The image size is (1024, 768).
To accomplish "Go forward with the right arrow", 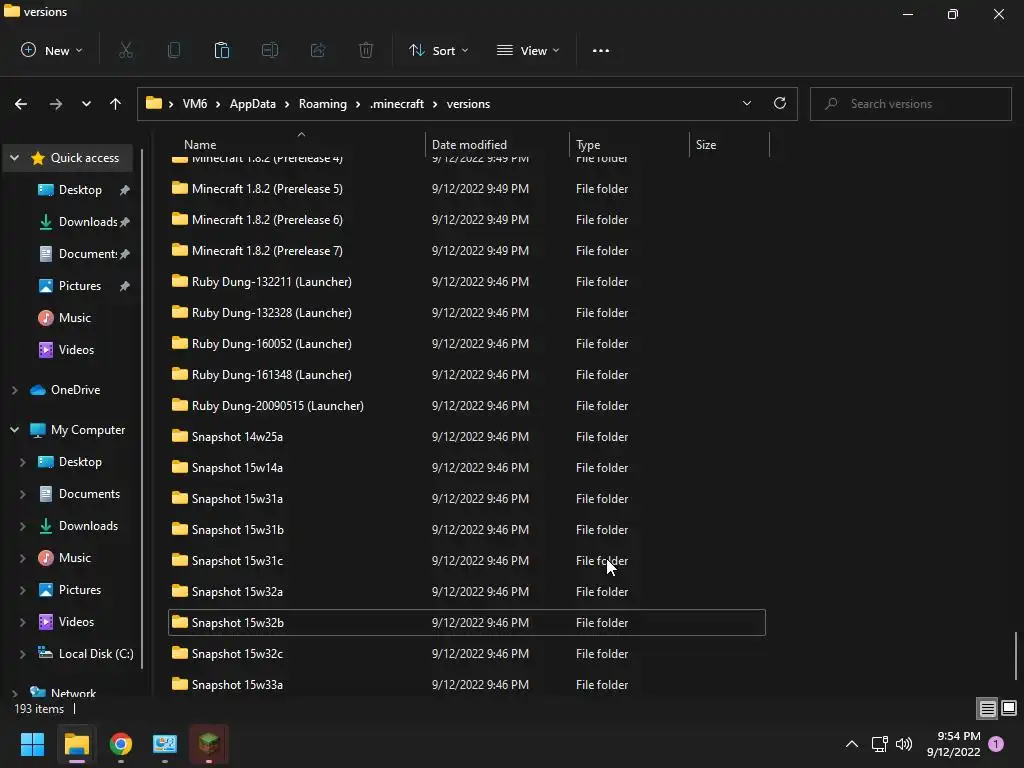I will pyautogui.click(x=56, y=104).
